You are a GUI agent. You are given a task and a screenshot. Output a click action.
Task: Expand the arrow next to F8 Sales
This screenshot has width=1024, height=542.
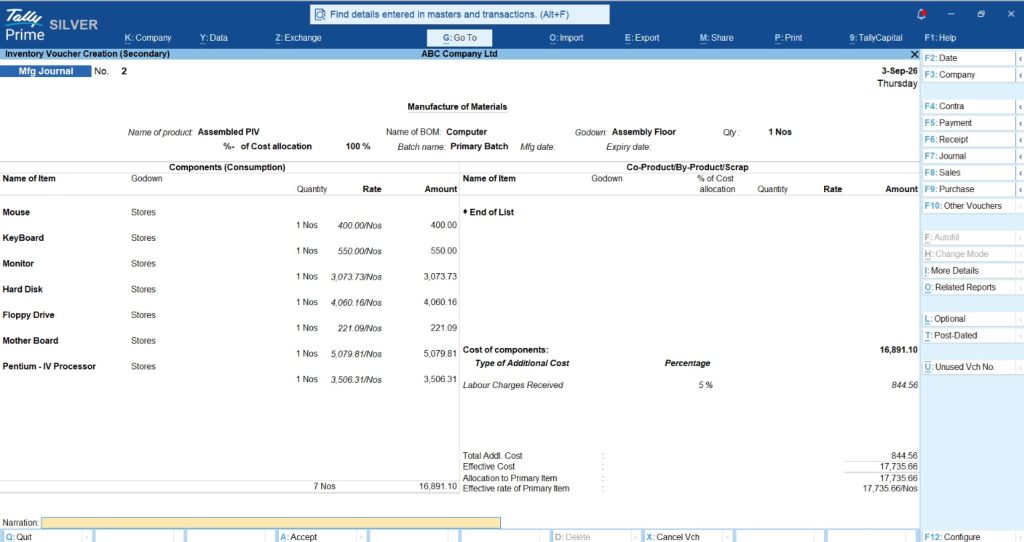pos(1020,172)
